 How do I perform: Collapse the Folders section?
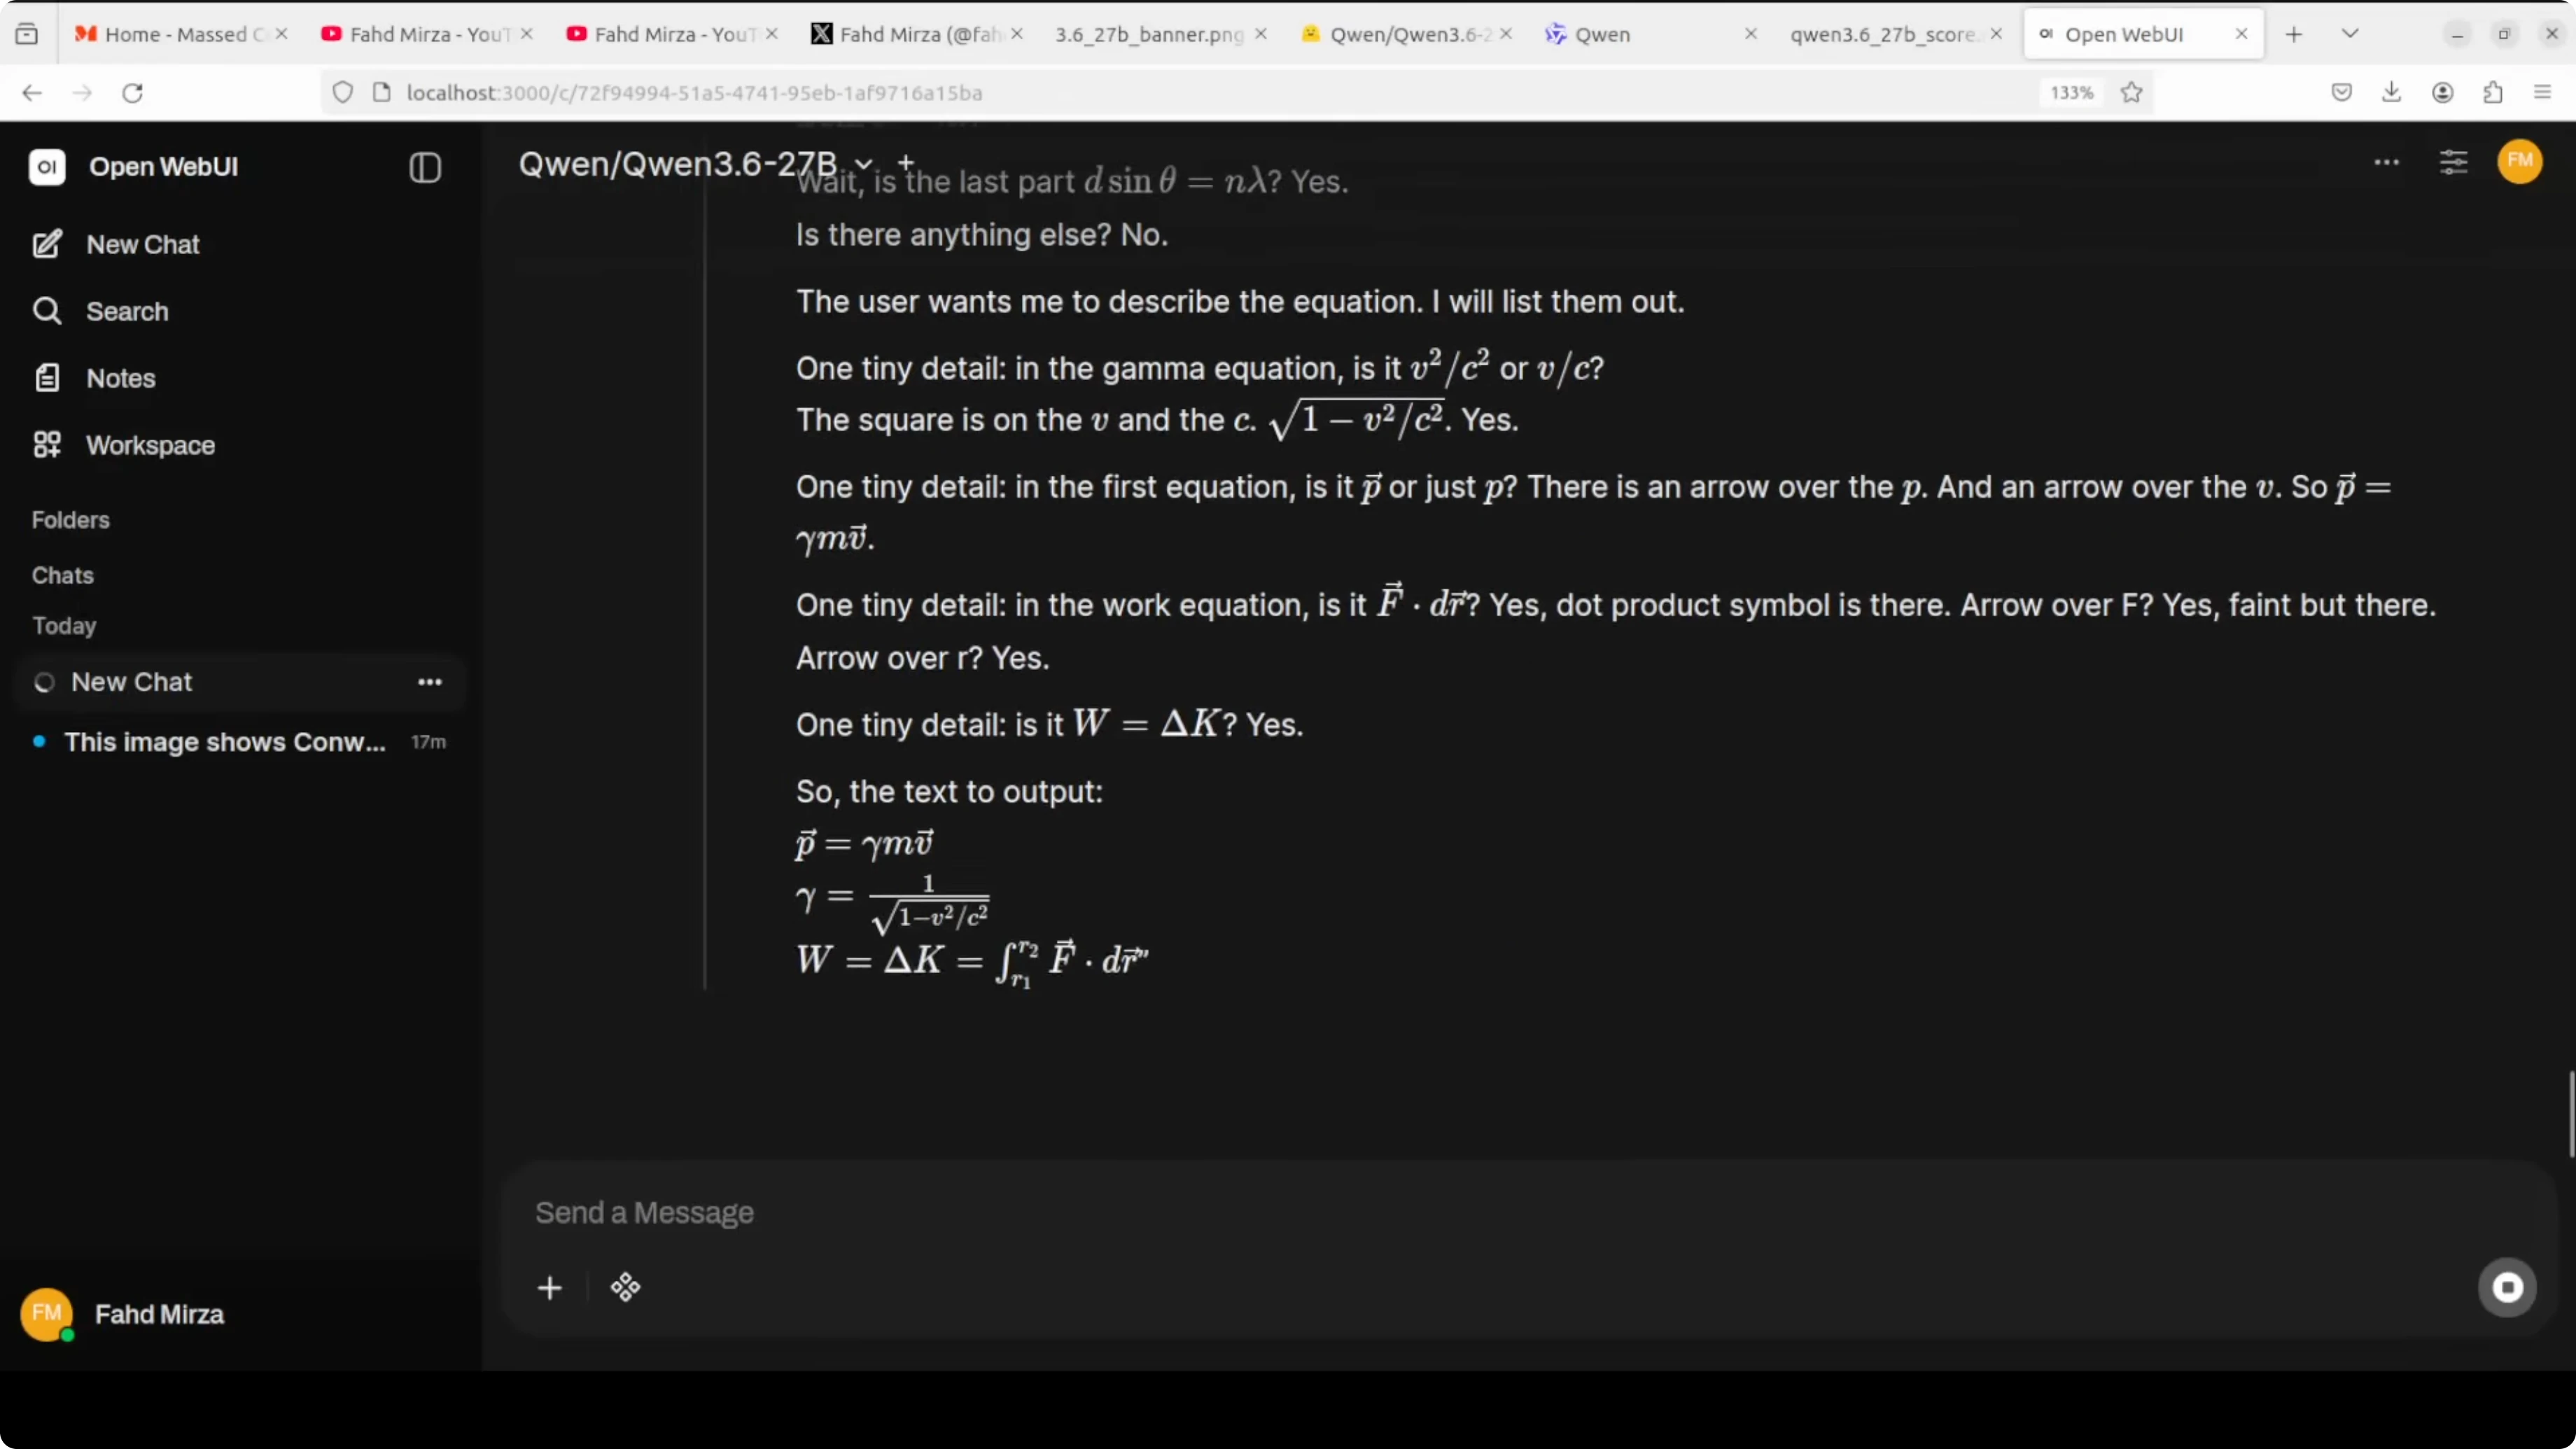[71, 520]
